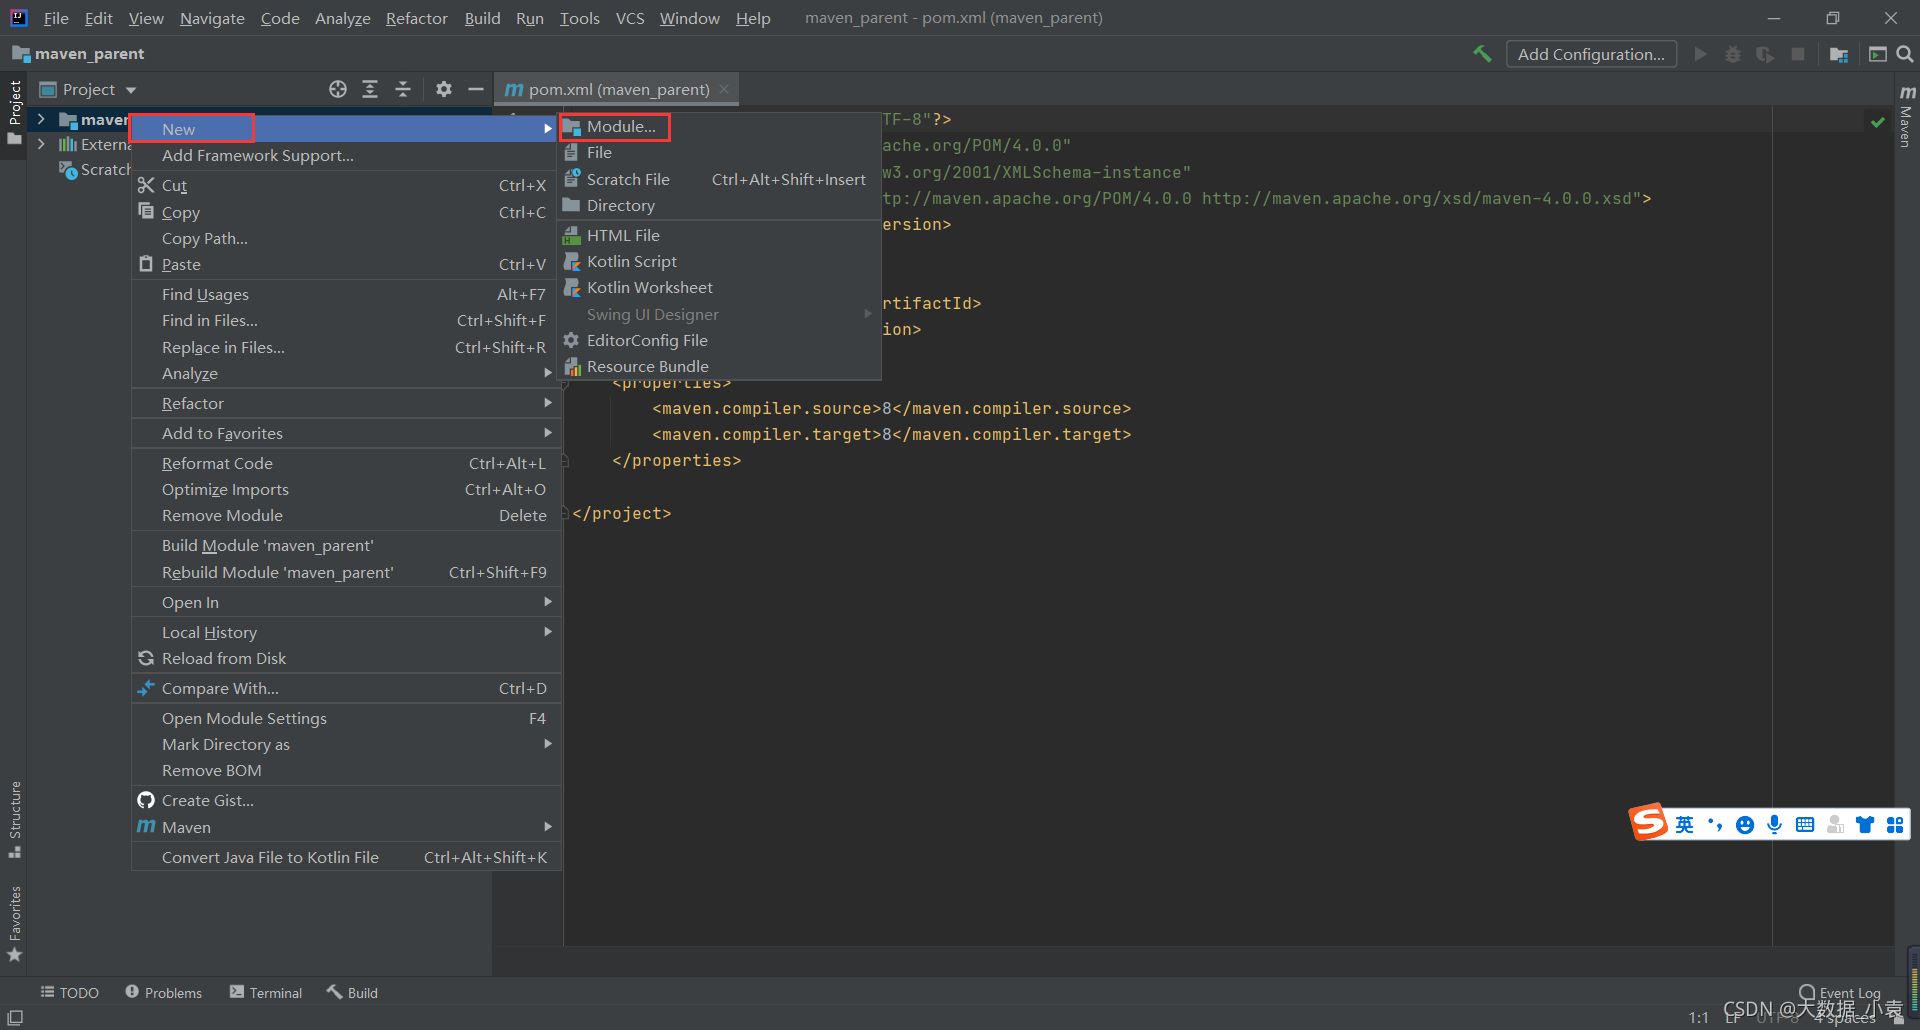Image resolution: width=1920 pixels, height=1030 pixels.
Task: Click the Select Opened File target icon
Action: 338,89
